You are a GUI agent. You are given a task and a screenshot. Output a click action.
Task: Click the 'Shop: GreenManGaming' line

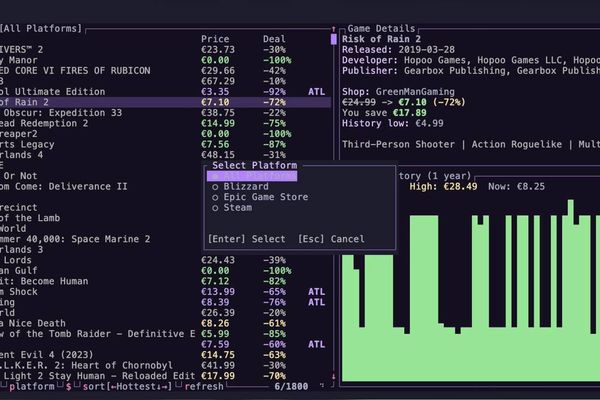point(398,92)
